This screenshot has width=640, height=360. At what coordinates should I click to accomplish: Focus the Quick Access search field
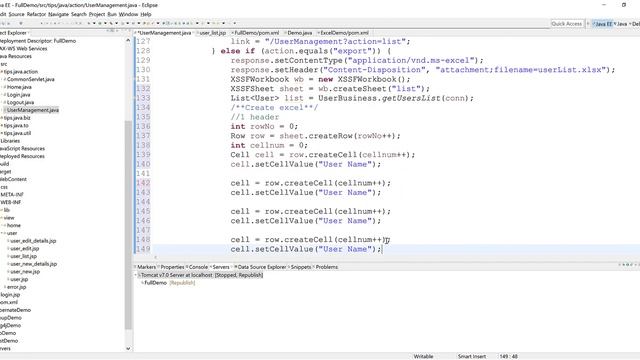567,24
